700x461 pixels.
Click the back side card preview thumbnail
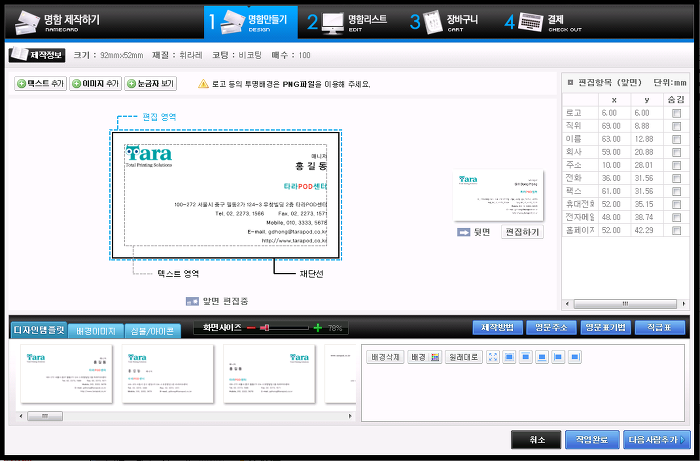(x=498, y=195)
